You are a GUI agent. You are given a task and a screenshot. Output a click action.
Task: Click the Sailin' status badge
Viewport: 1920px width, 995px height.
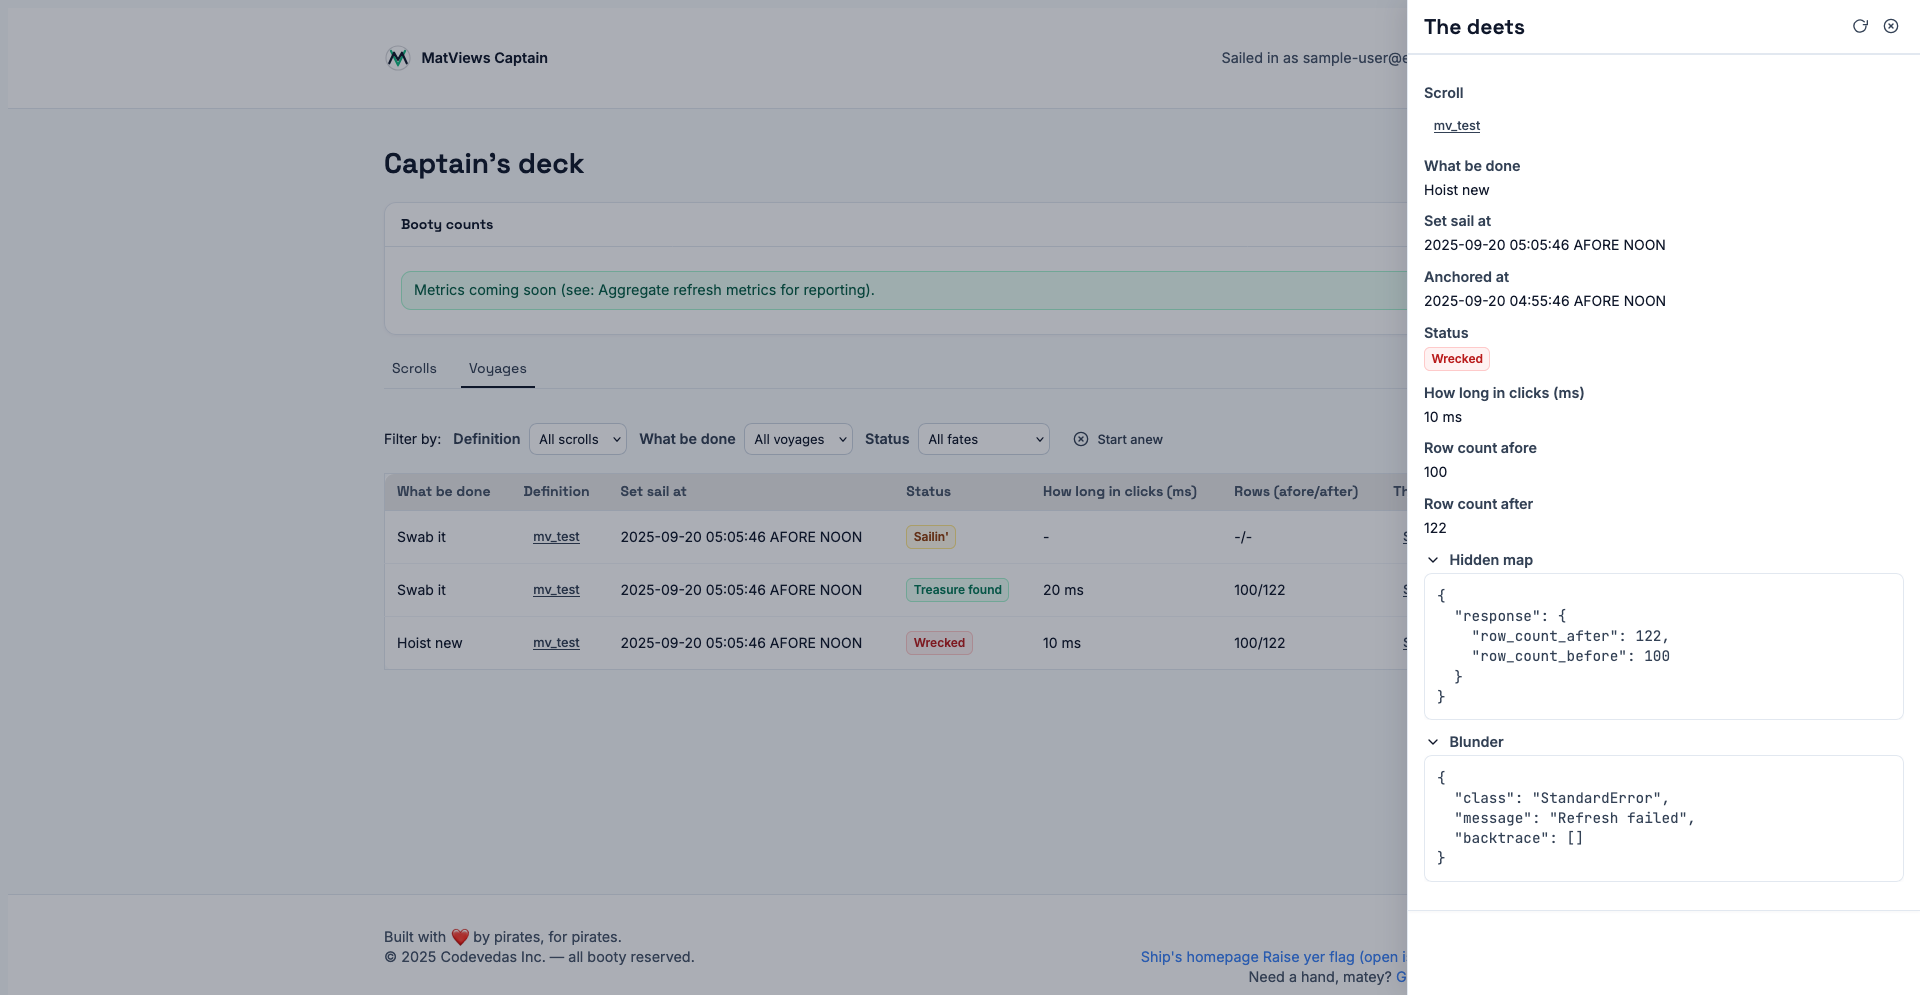(930, 537)
